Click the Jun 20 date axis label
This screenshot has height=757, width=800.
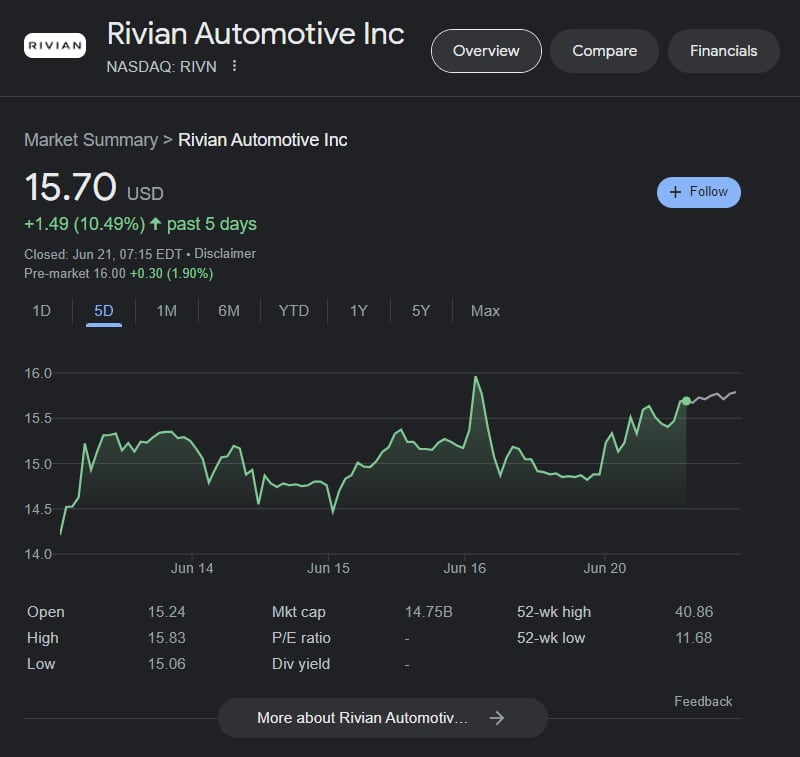[605, 568]
